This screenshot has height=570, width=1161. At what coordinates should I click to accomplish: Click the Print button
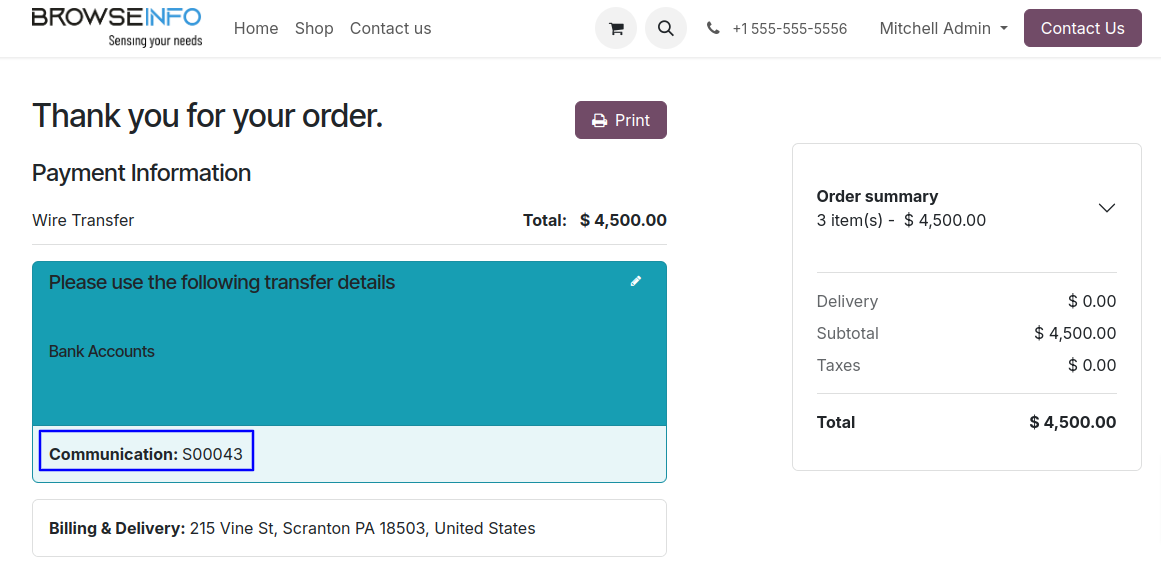click(x=621, y=120)
